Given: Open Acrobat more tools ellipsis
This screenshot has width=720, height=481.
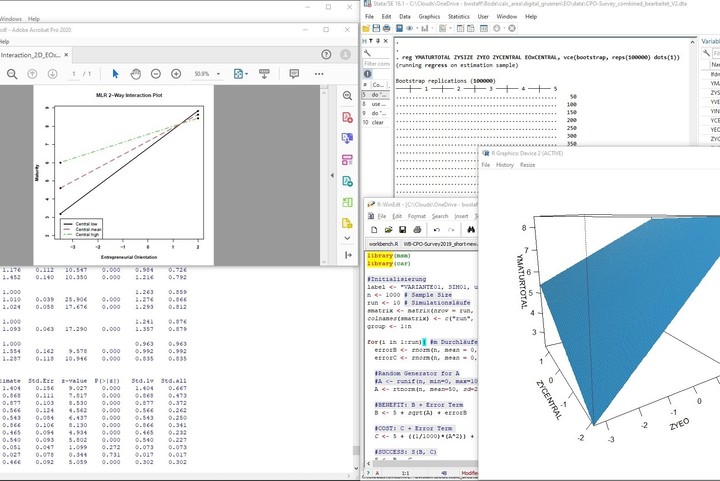Looking at the screenshot, I should (319, 74).
